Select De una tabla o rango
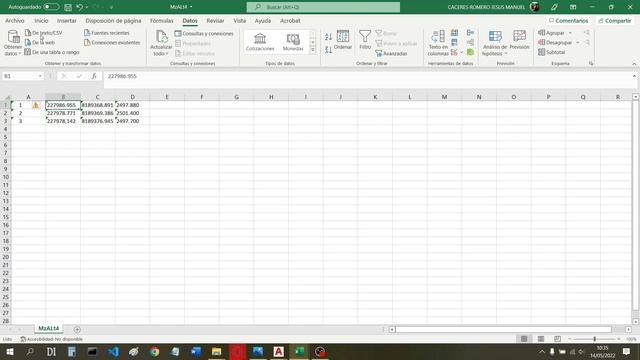The width and height of the screenshot is (640, 360). (52, 52)
